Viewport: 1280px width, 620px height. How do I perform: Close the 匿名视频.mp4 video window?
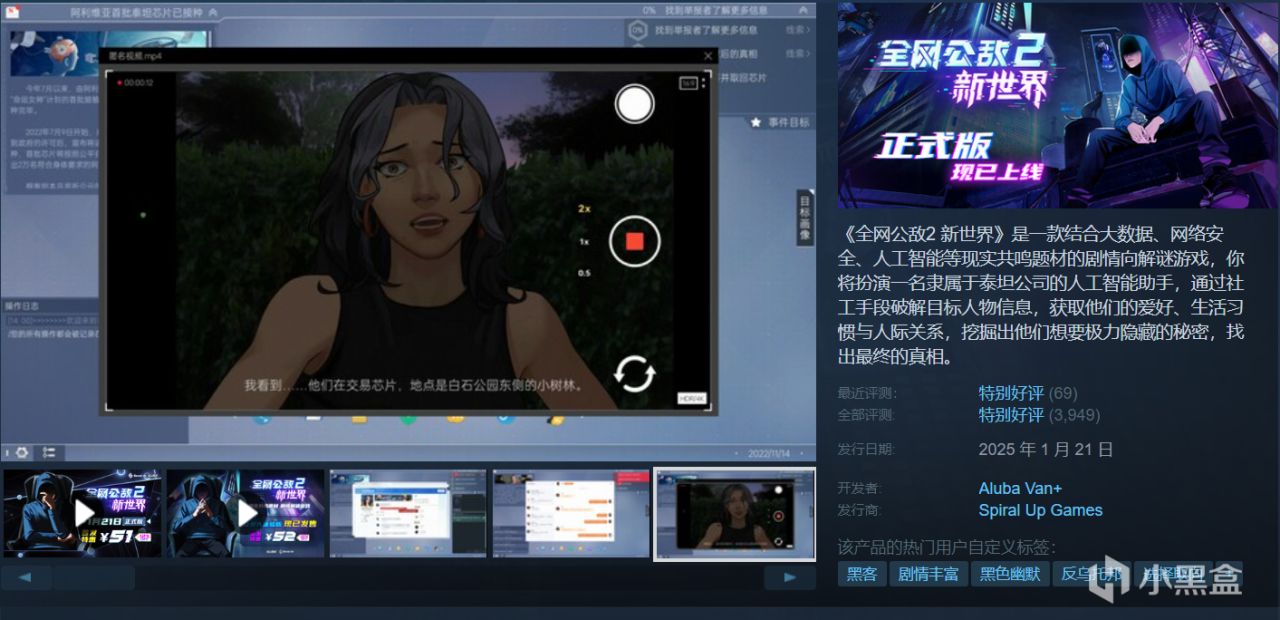coord(708,56)
